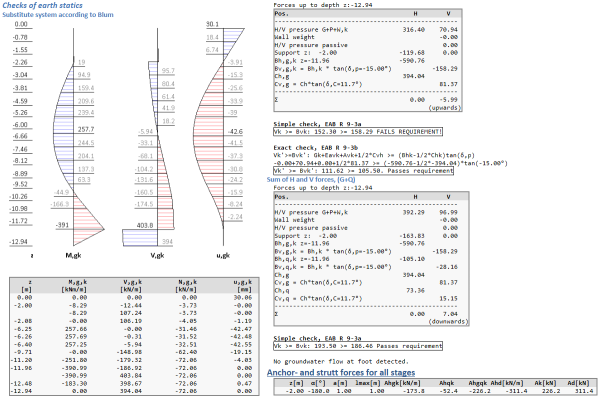The height and width of the screenshot is (399, 600).
Task: Select the -174.5 shear diagram label
Action: [x=144, y=204]
